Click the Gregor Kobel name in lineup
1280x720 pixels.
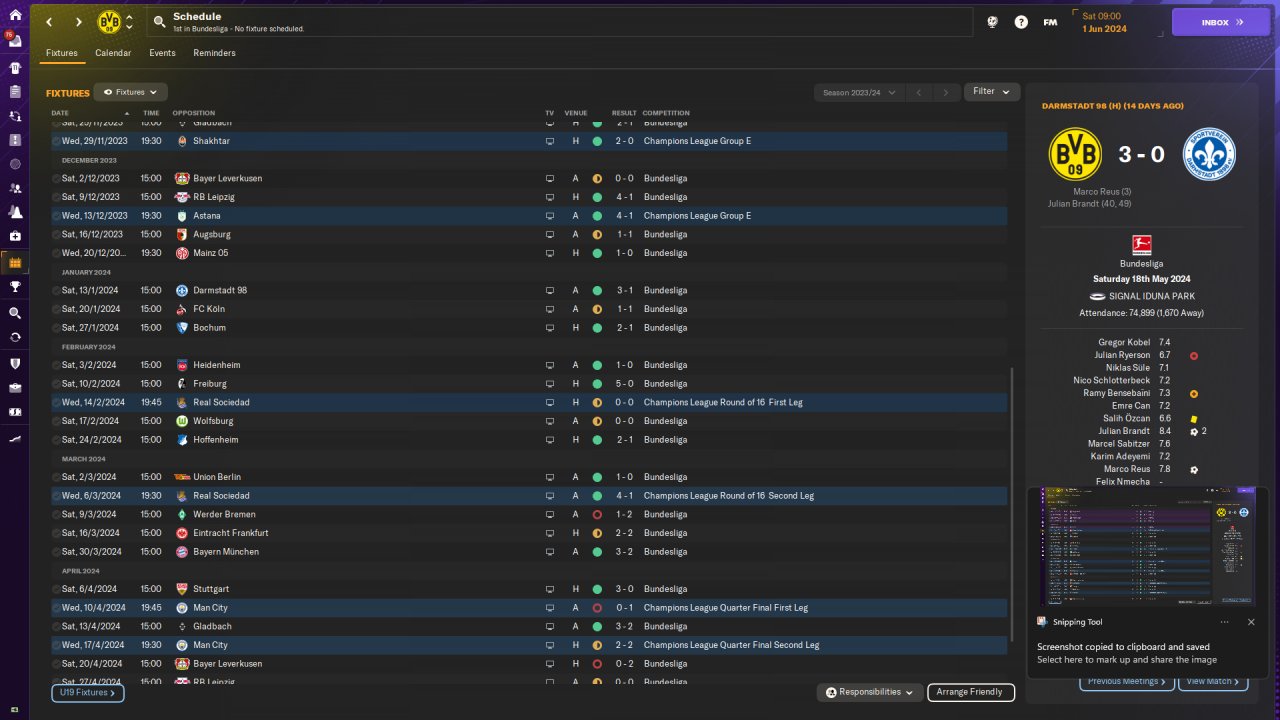[x=1124, y=342]
